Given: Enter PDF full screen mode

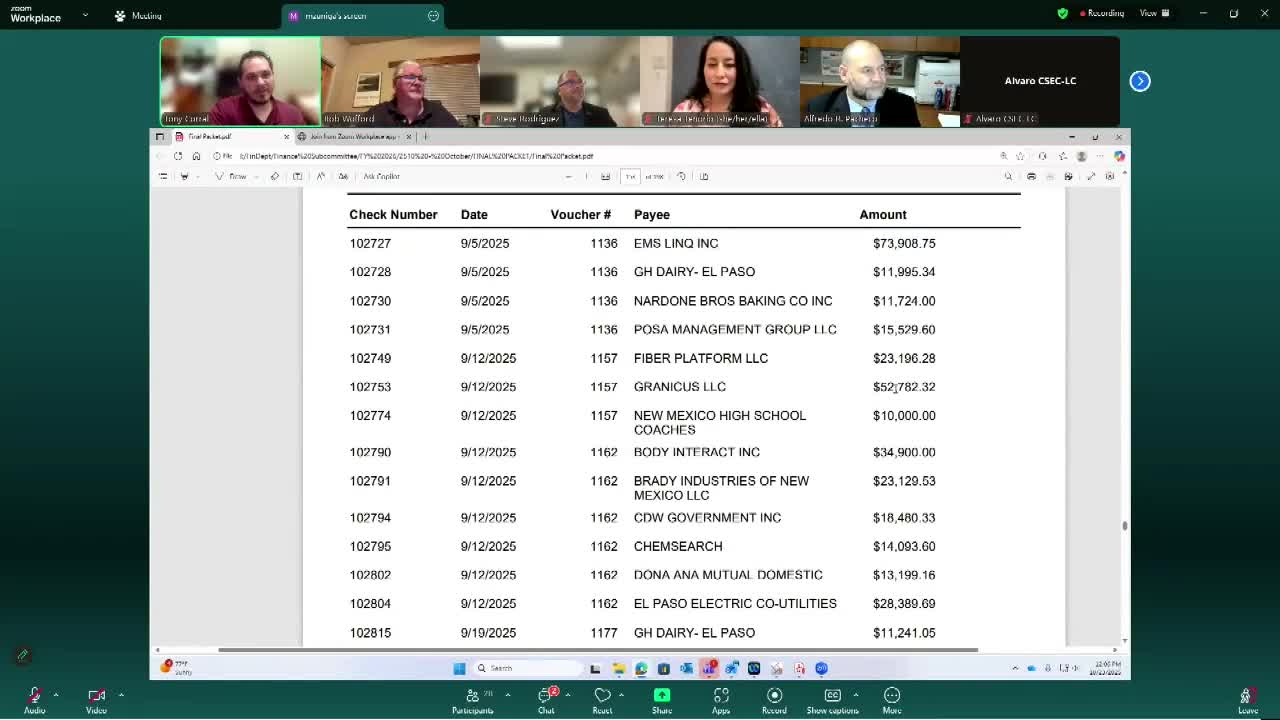Looking at the screenshot, I should (x=1091, y=176).
